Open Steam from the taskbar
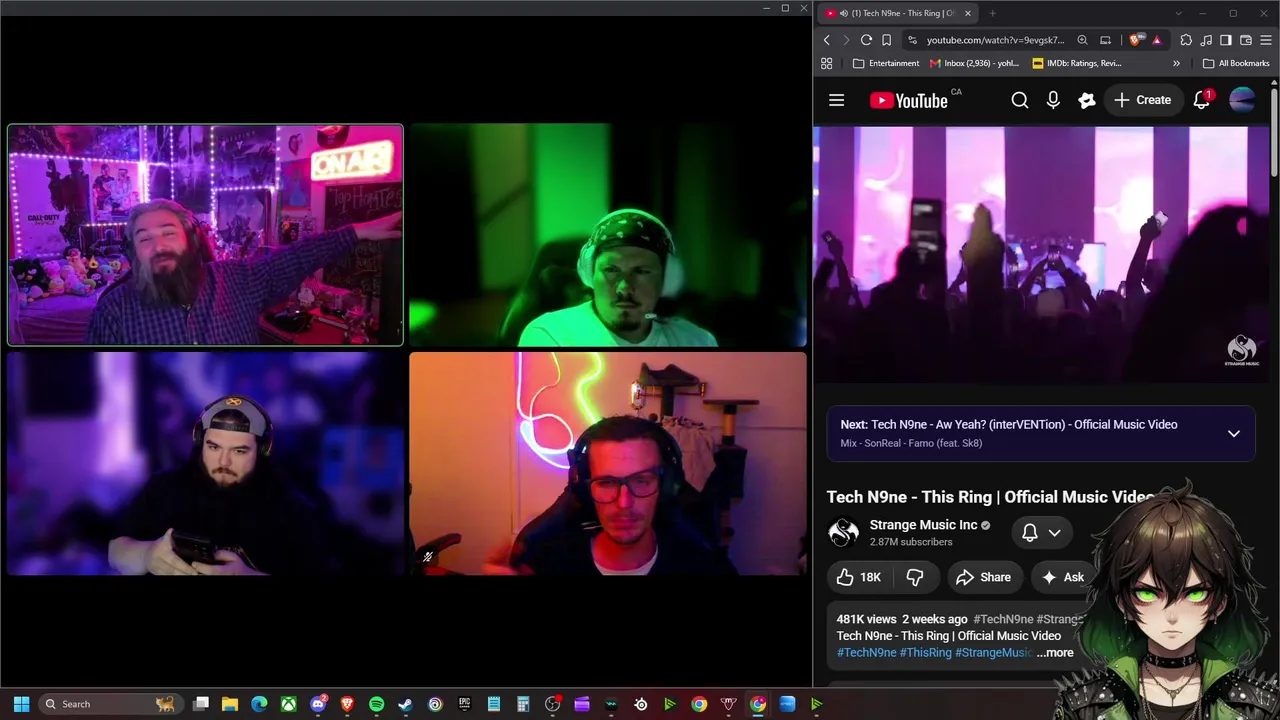The width and height of the screenshot is (1280, 720). (x=406, y=704)
